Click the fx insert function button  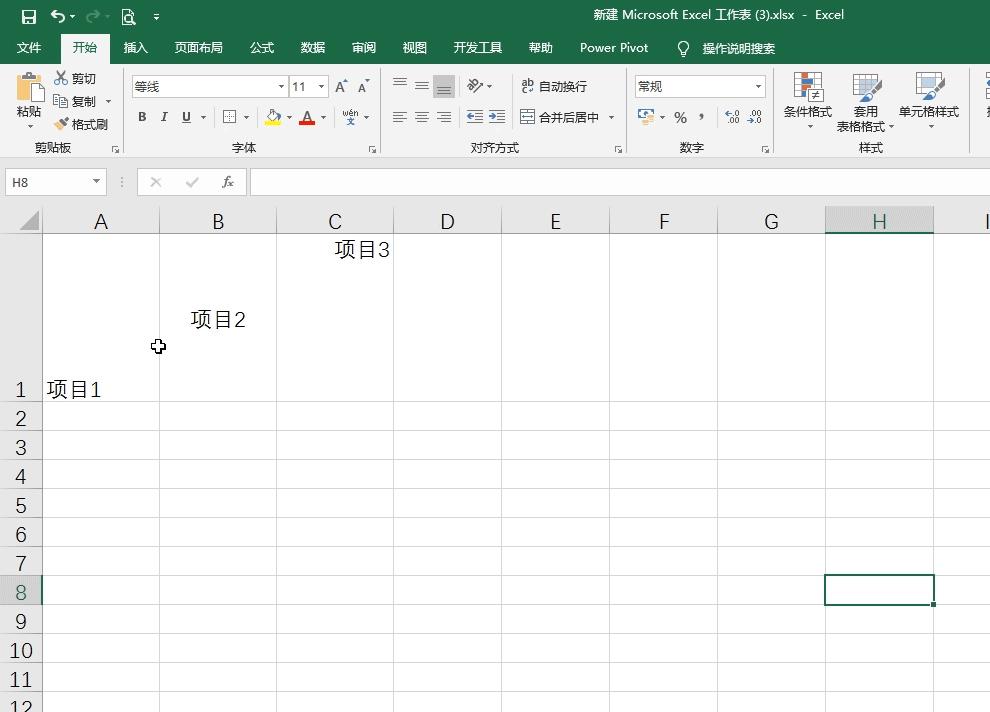coord(227,181)
